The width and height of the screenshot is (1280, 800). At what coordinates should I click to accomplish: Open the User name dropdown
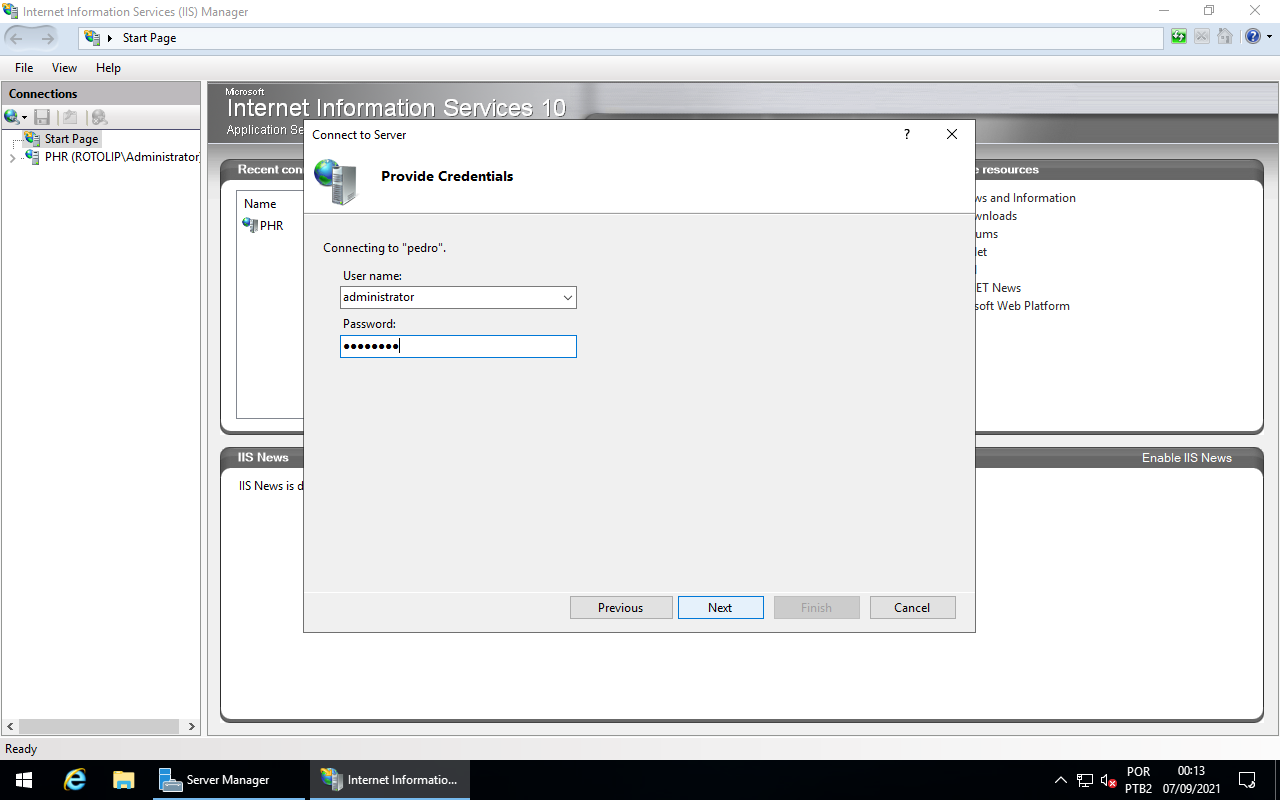point(565,297)
